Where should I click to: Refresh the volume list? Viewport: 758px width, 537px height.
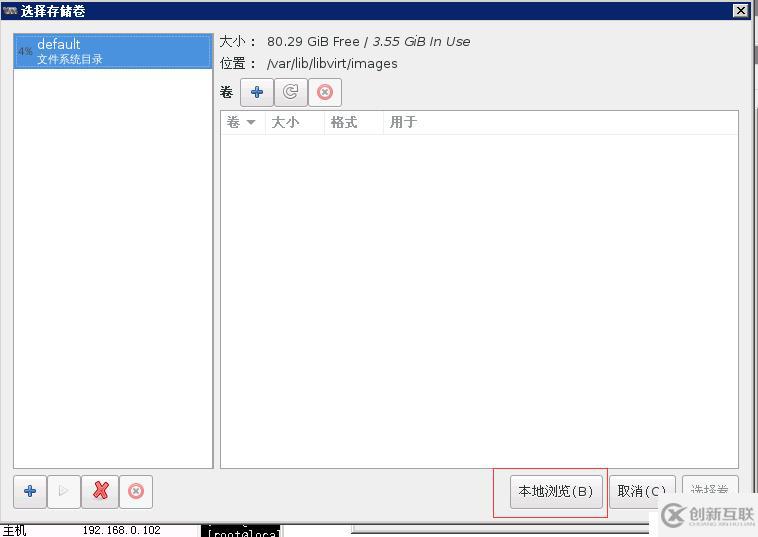click(x=291, y=92)
